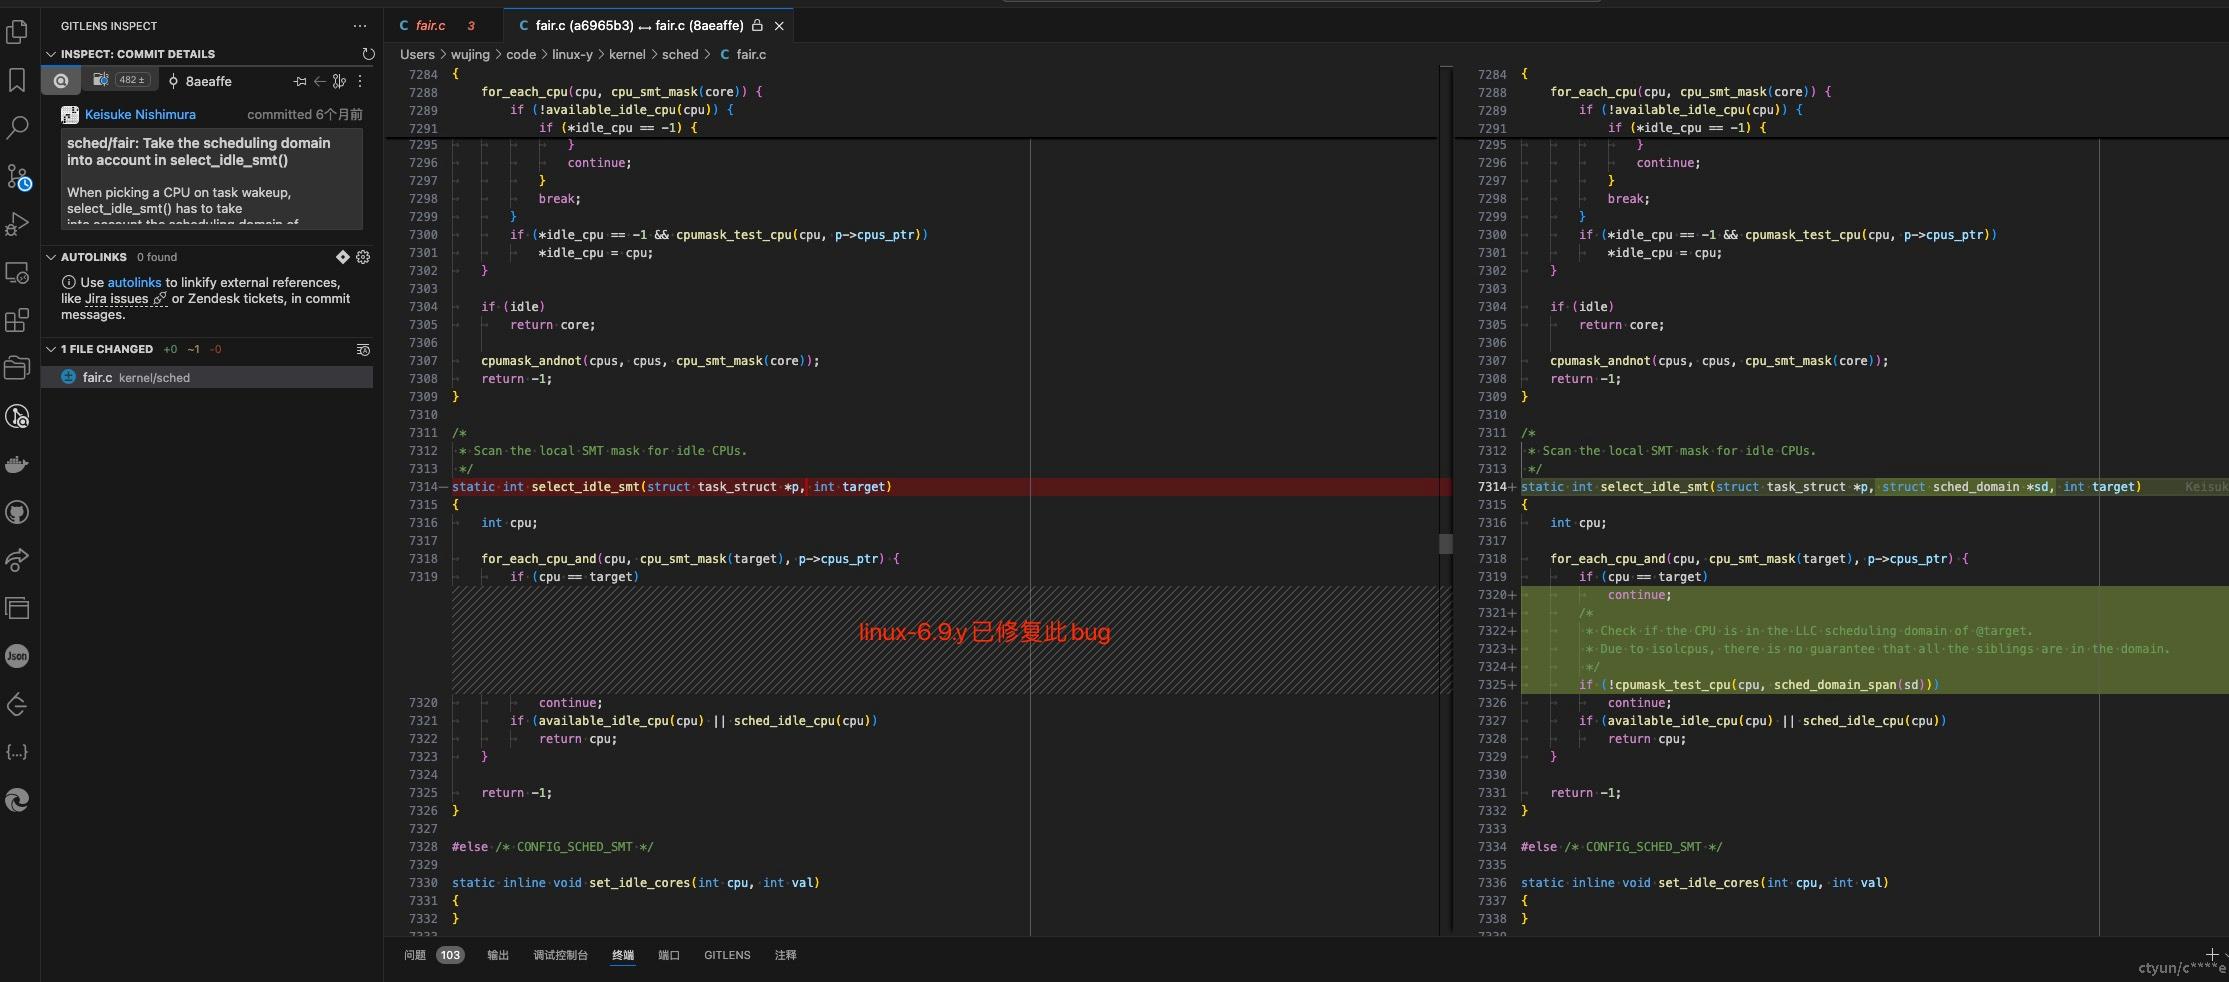Screen dimensions: 2229x982
Task: Open the wujing breadcrumb dropdown
Action: pyautogui.click(x=470, y=54)
